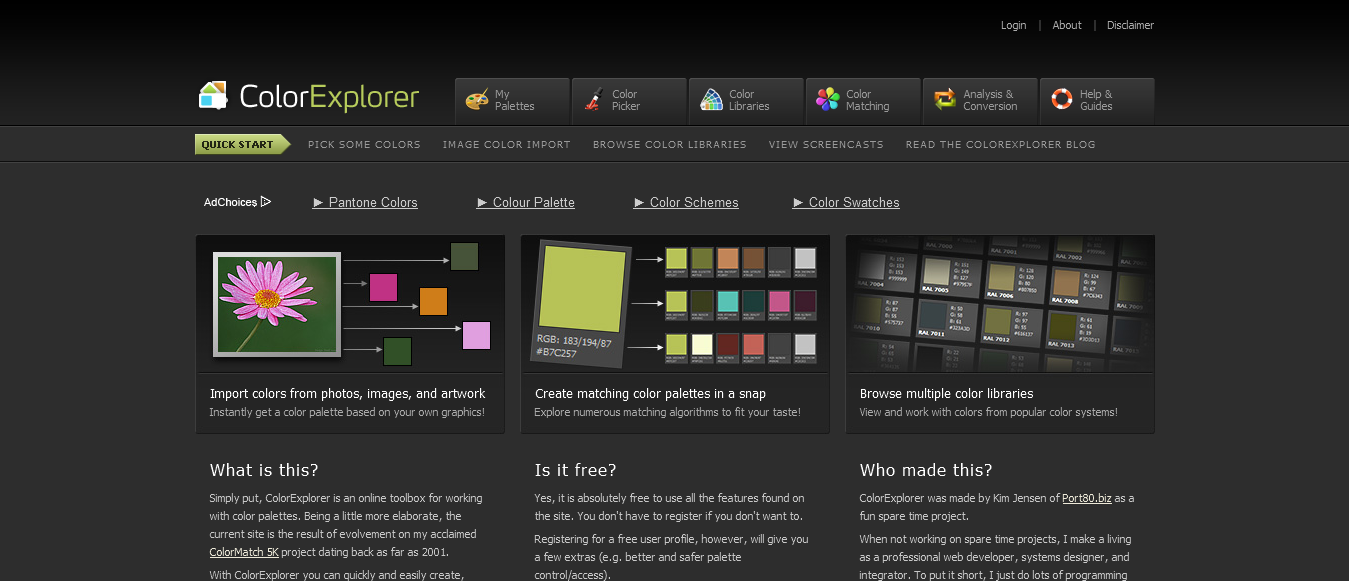This screenshot has width=1349, height=581.
Task: Click the ColorExplorer wordmark text
Action: (329, 97)
